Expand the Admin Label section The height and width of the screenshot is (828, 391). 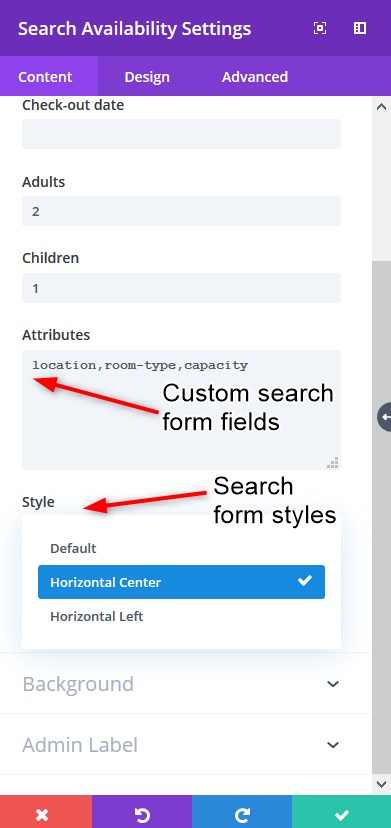181,745
